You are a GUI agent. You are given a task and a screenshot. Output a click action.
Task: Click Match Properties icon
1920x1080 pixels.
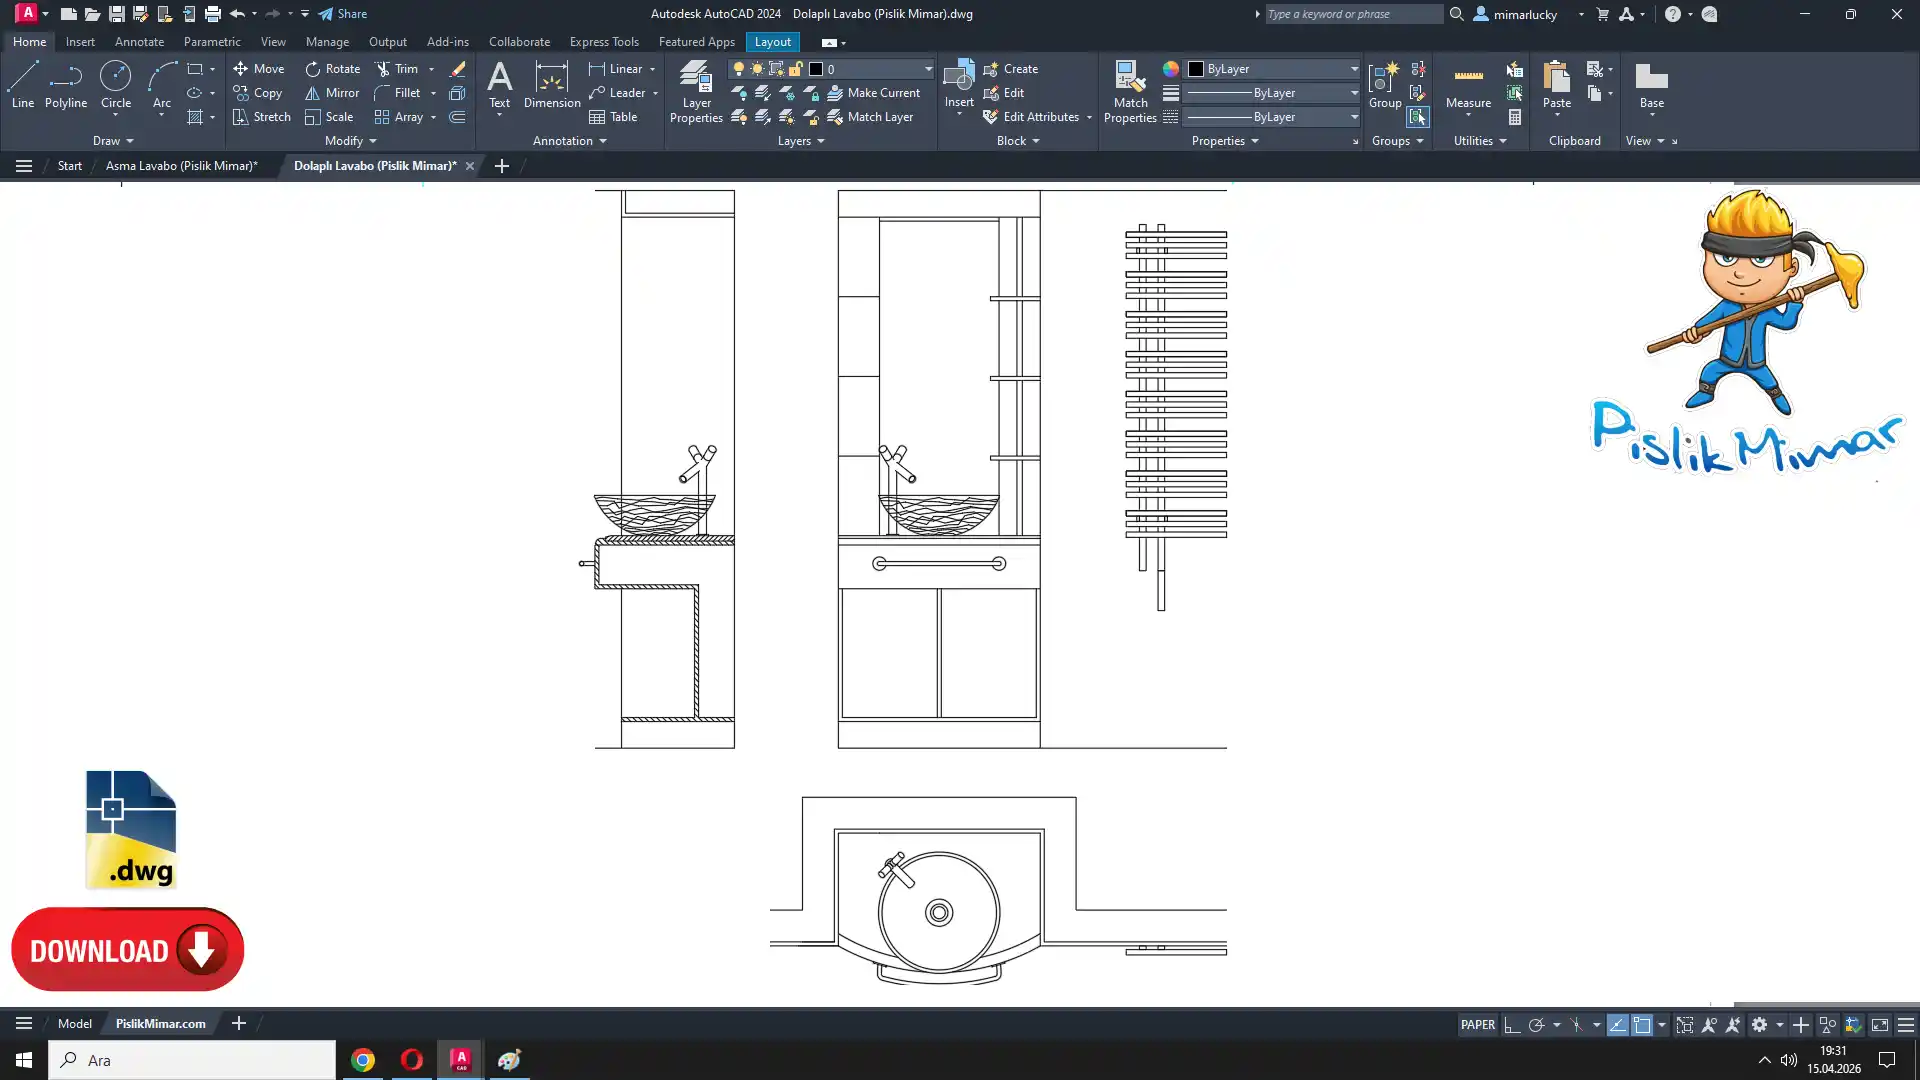pyautogui.click(x=1130, y=91)
